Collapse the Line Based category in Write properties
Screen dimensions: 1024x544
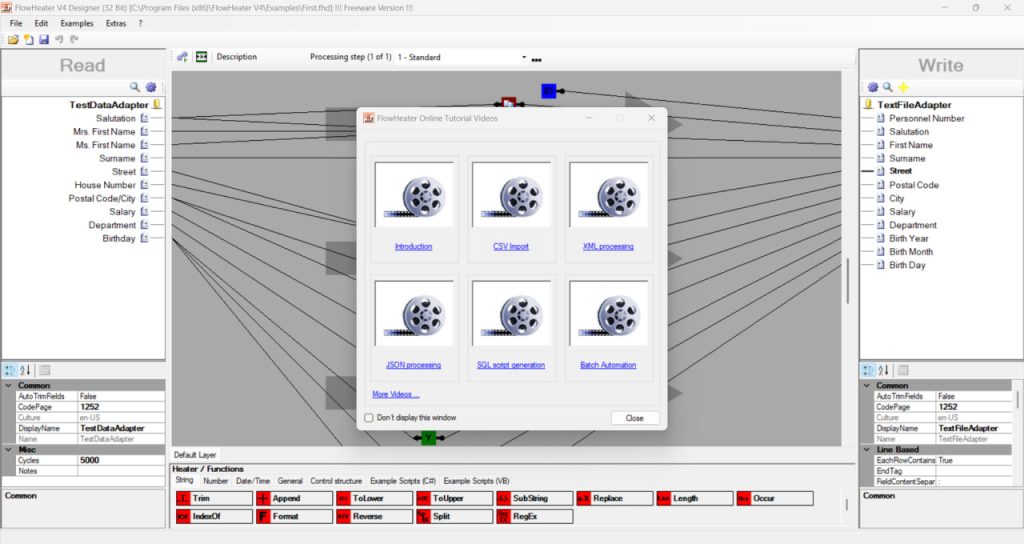coord(867,449)
